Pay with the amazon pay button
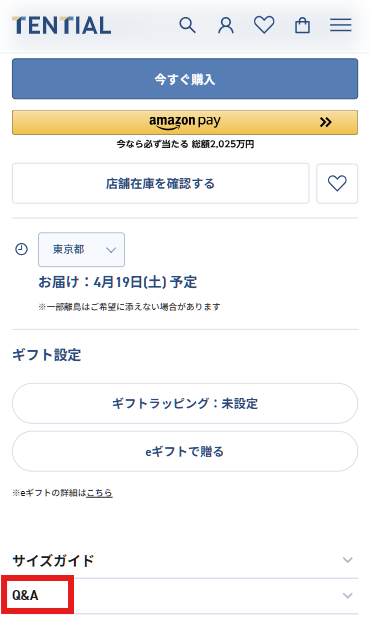 pyautogui.click(x=185, y=122)
